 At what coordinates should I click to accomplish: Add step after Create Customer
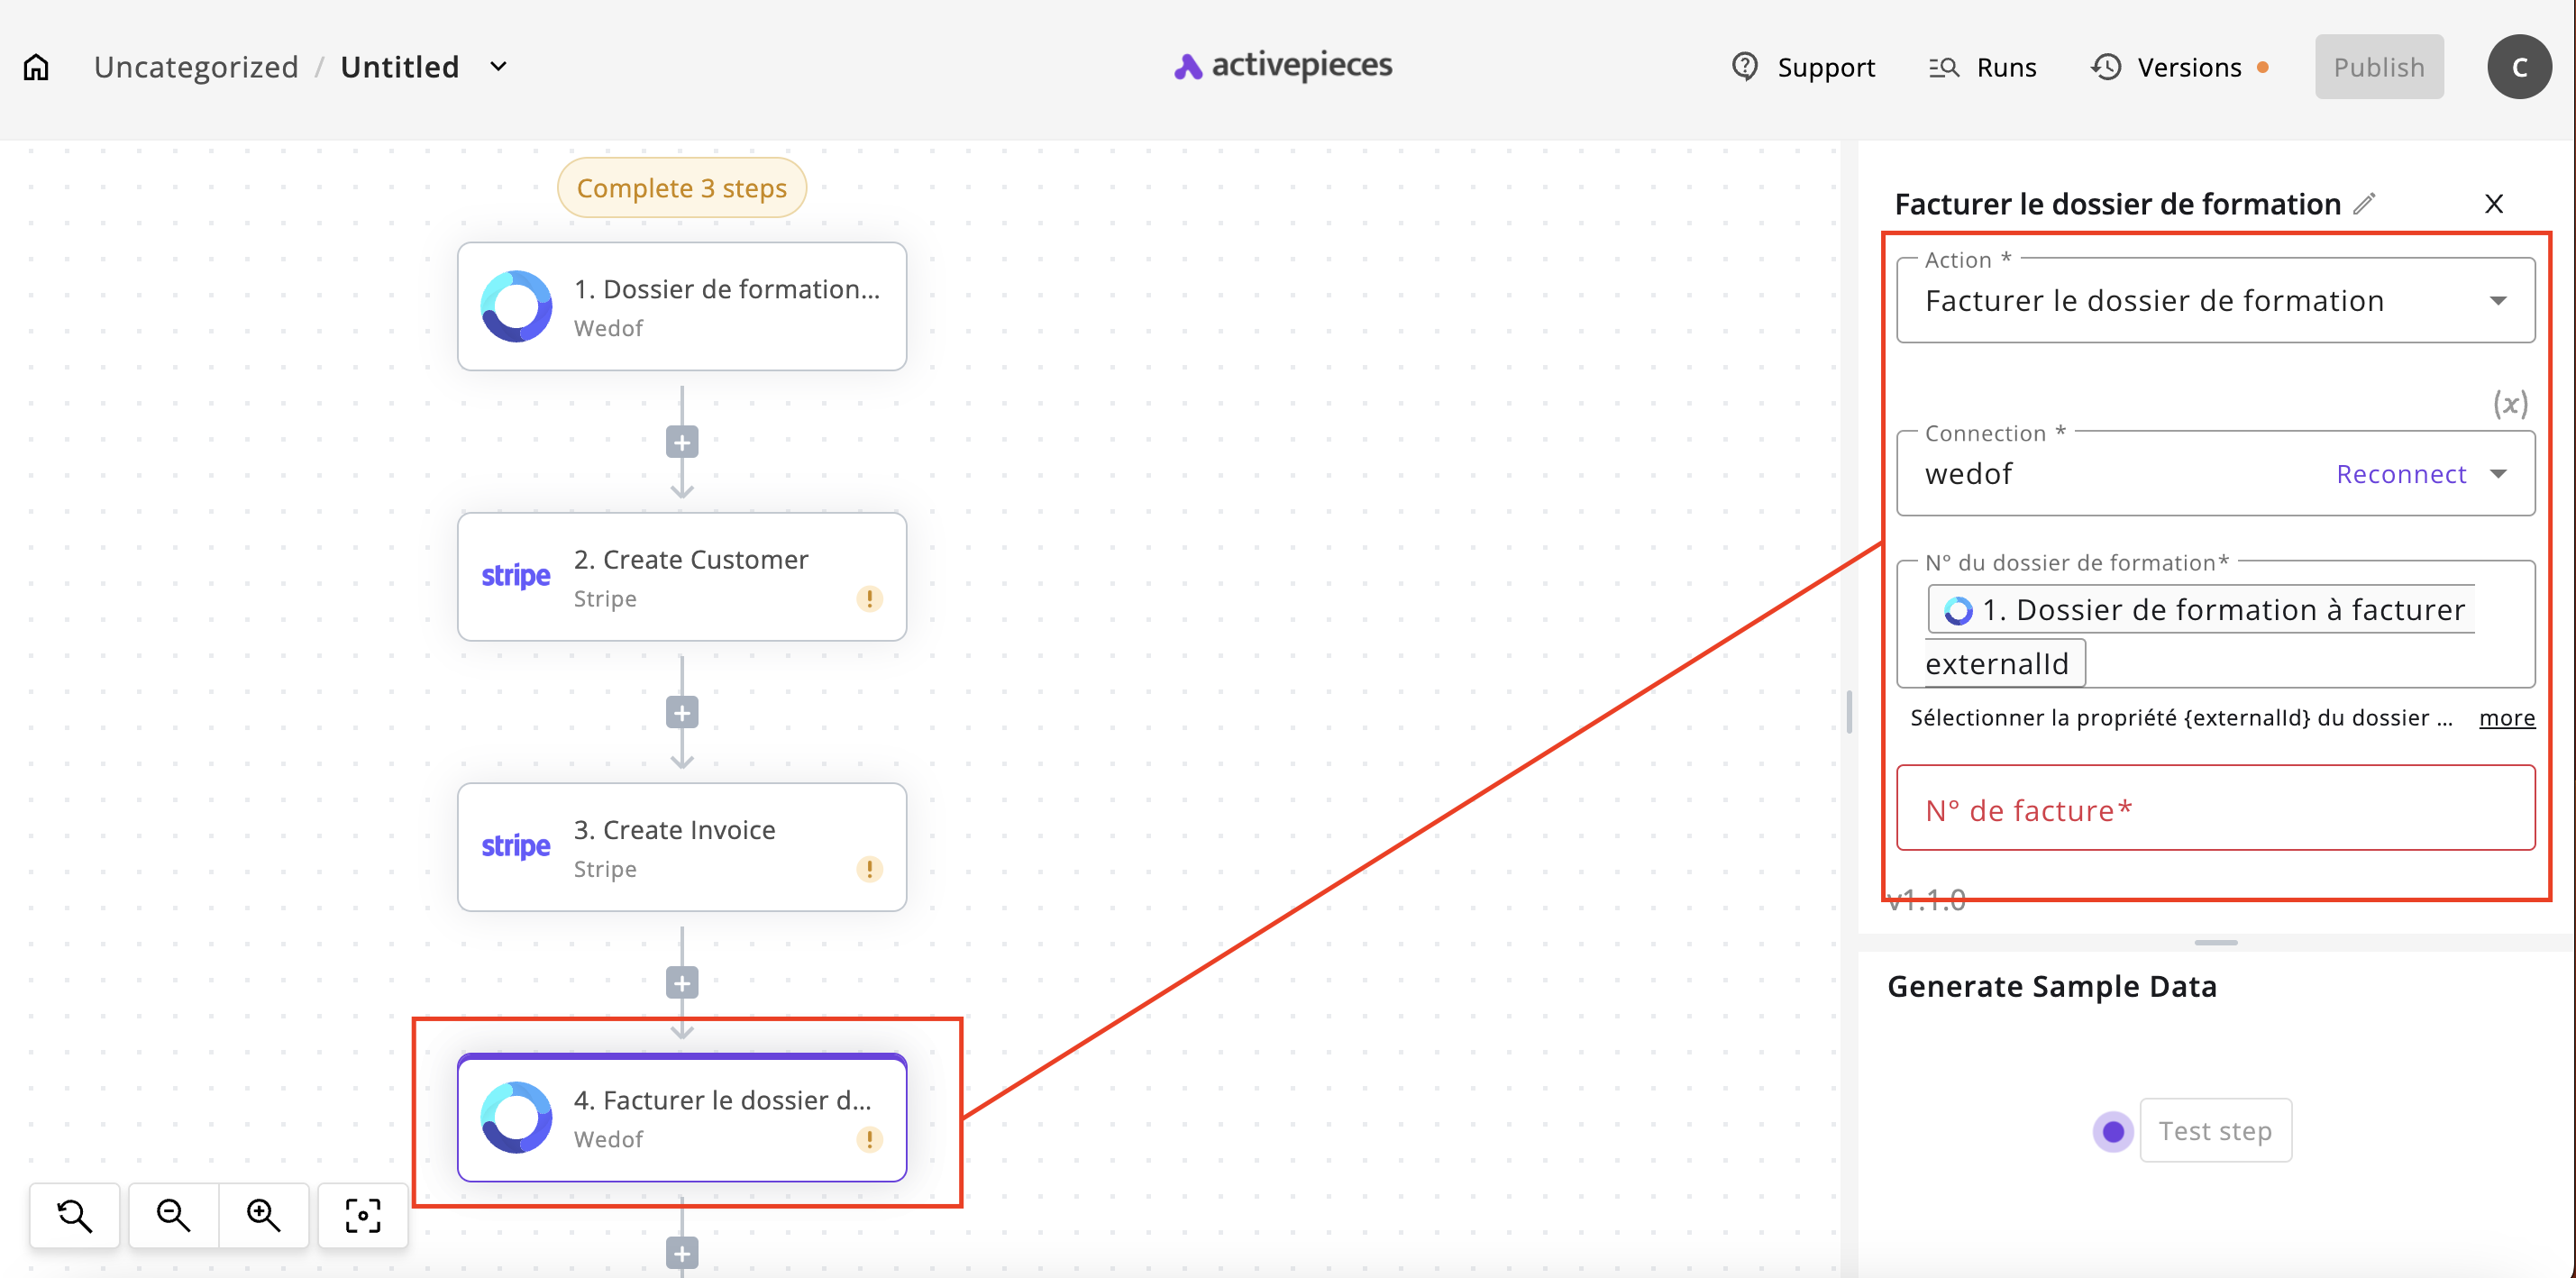point(682,712)
